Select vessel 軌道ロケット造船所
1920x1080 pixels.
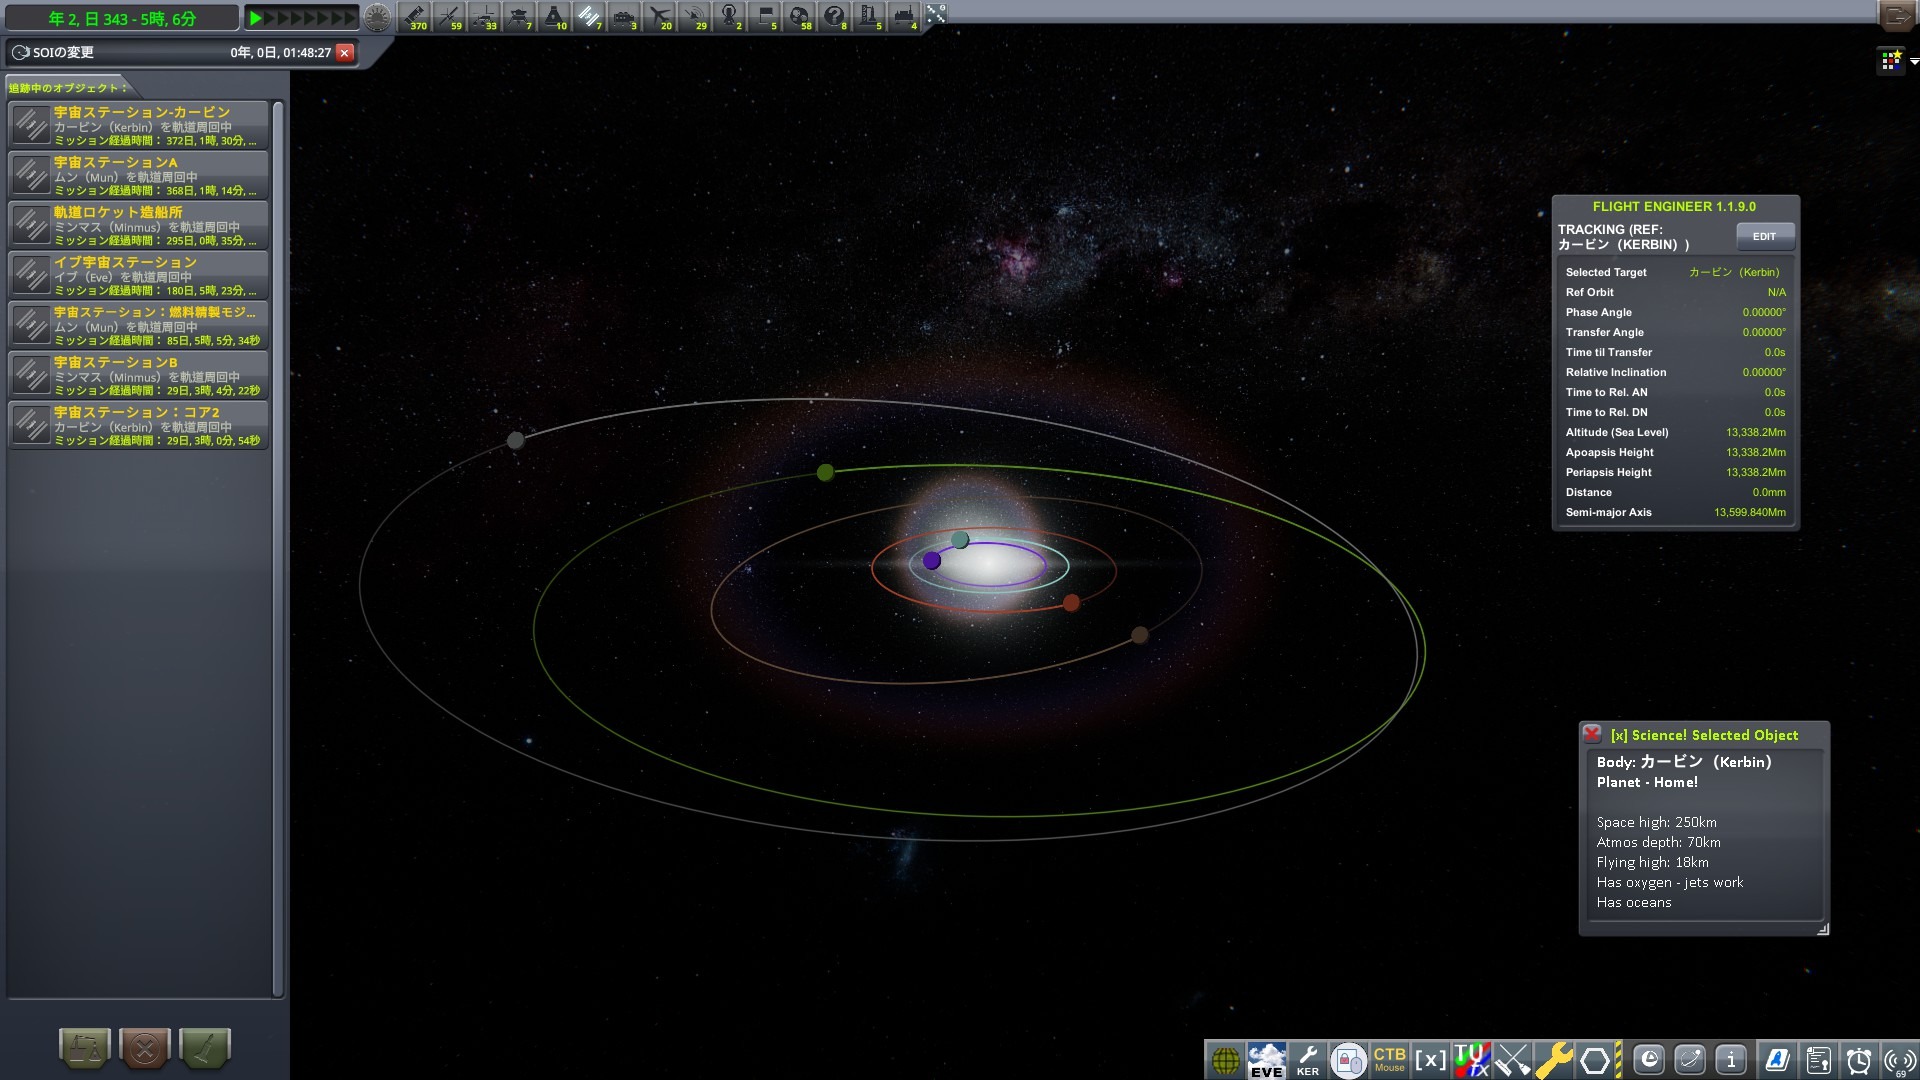(138, 225)
